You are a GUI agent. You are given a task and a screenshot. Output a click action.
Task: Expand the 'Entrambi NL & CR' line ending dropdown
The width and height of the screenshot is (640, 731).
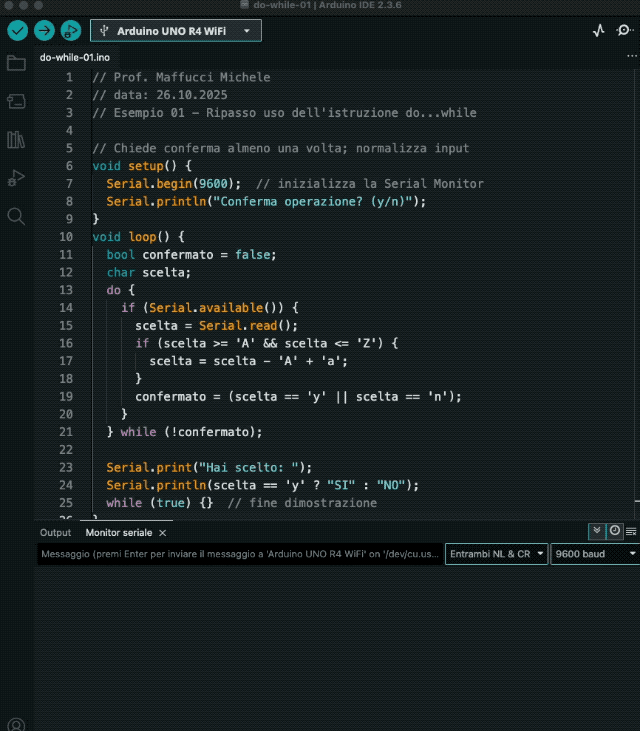497,554
